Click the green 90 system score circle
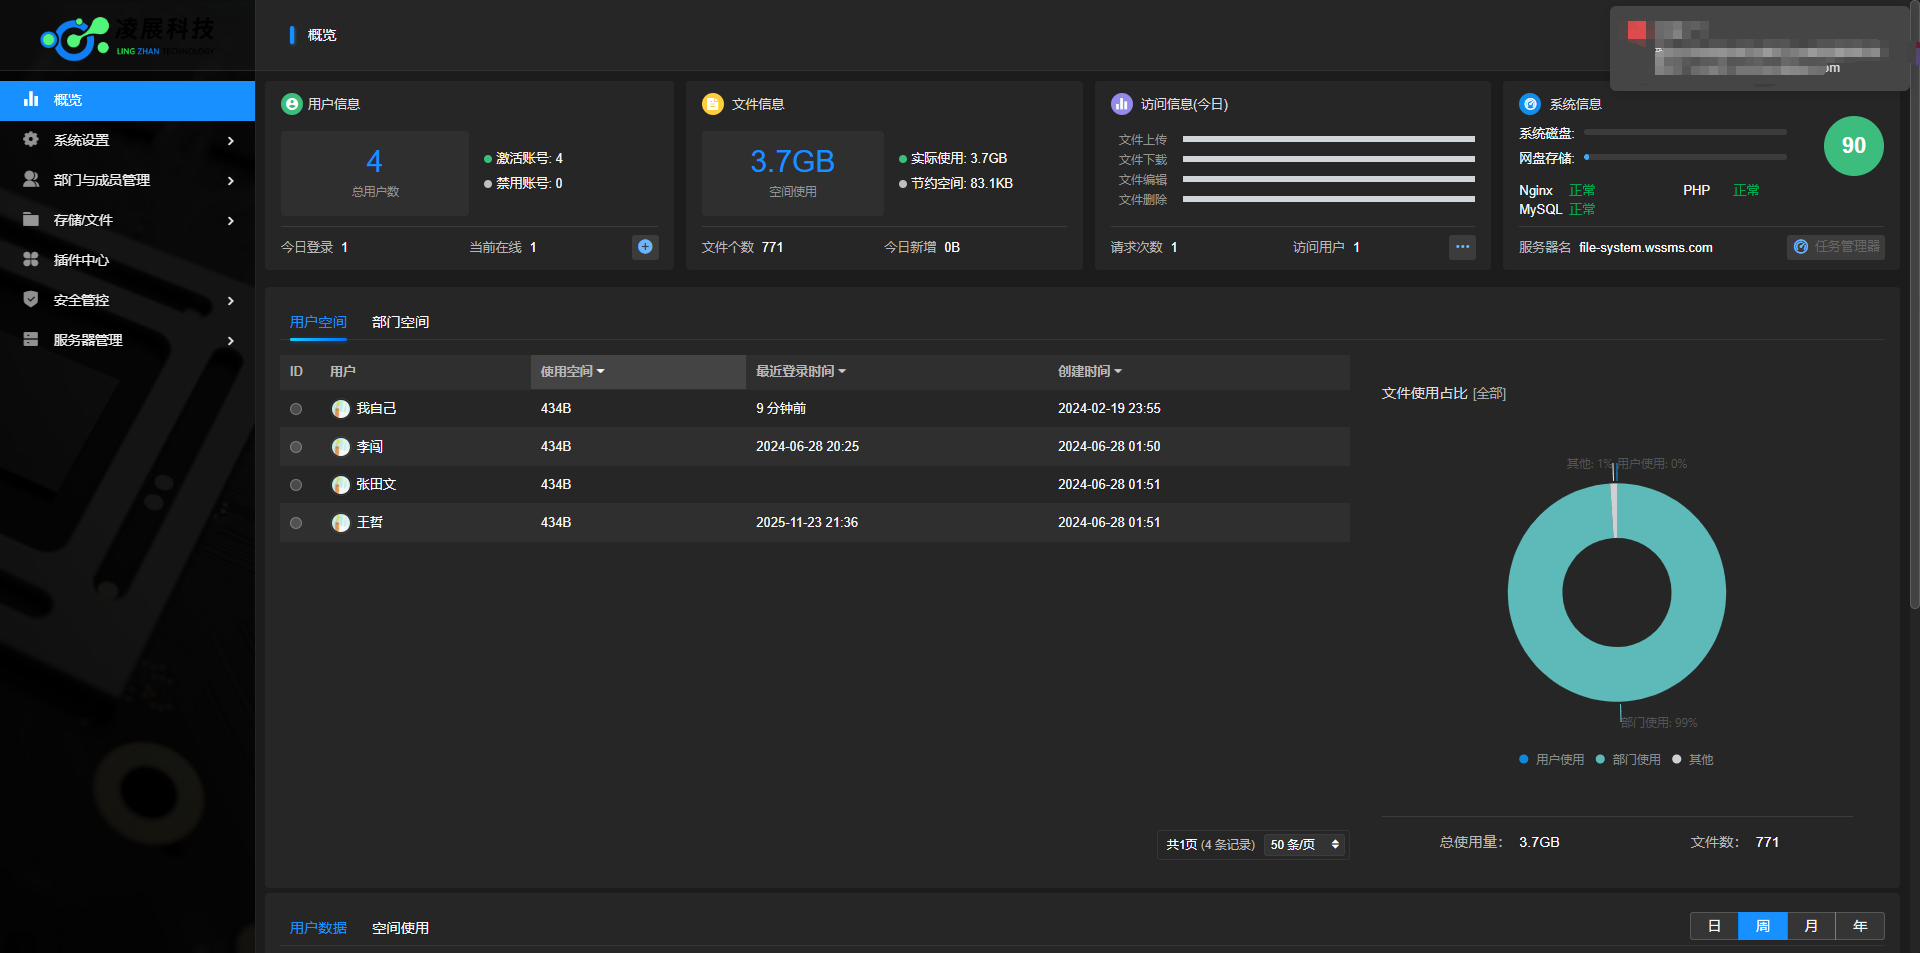Image resolution: width=1920 pixels, height=953 pixels. click(1853, 146)
